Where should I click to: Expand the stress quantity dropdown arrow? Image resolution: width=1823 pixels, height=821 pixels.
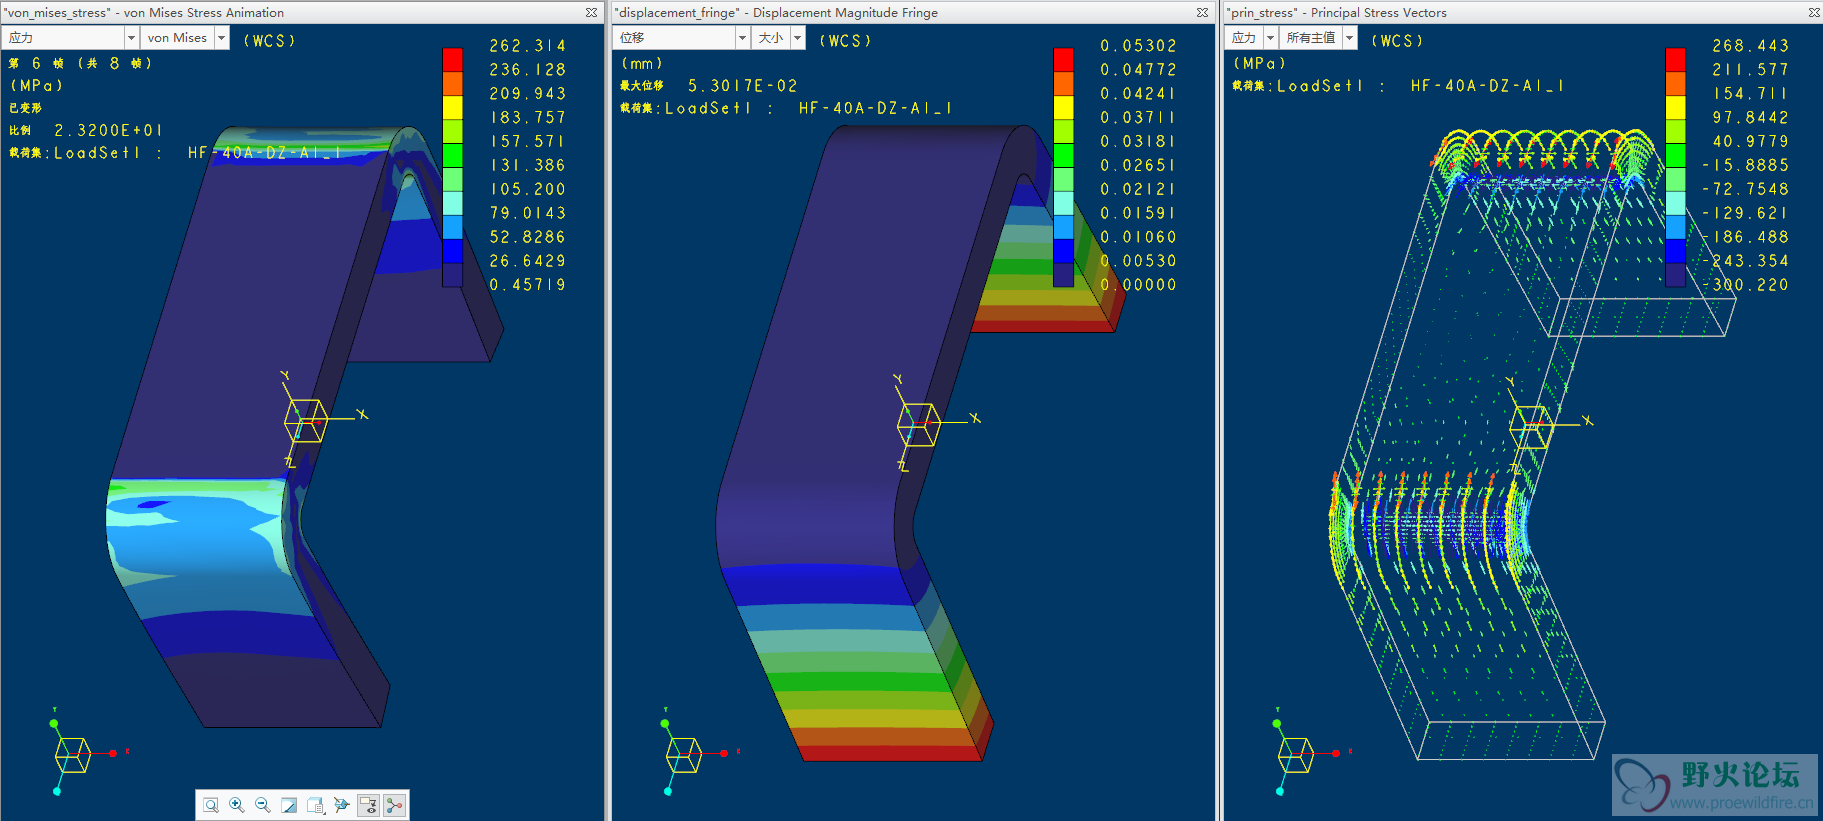[131, 37]
